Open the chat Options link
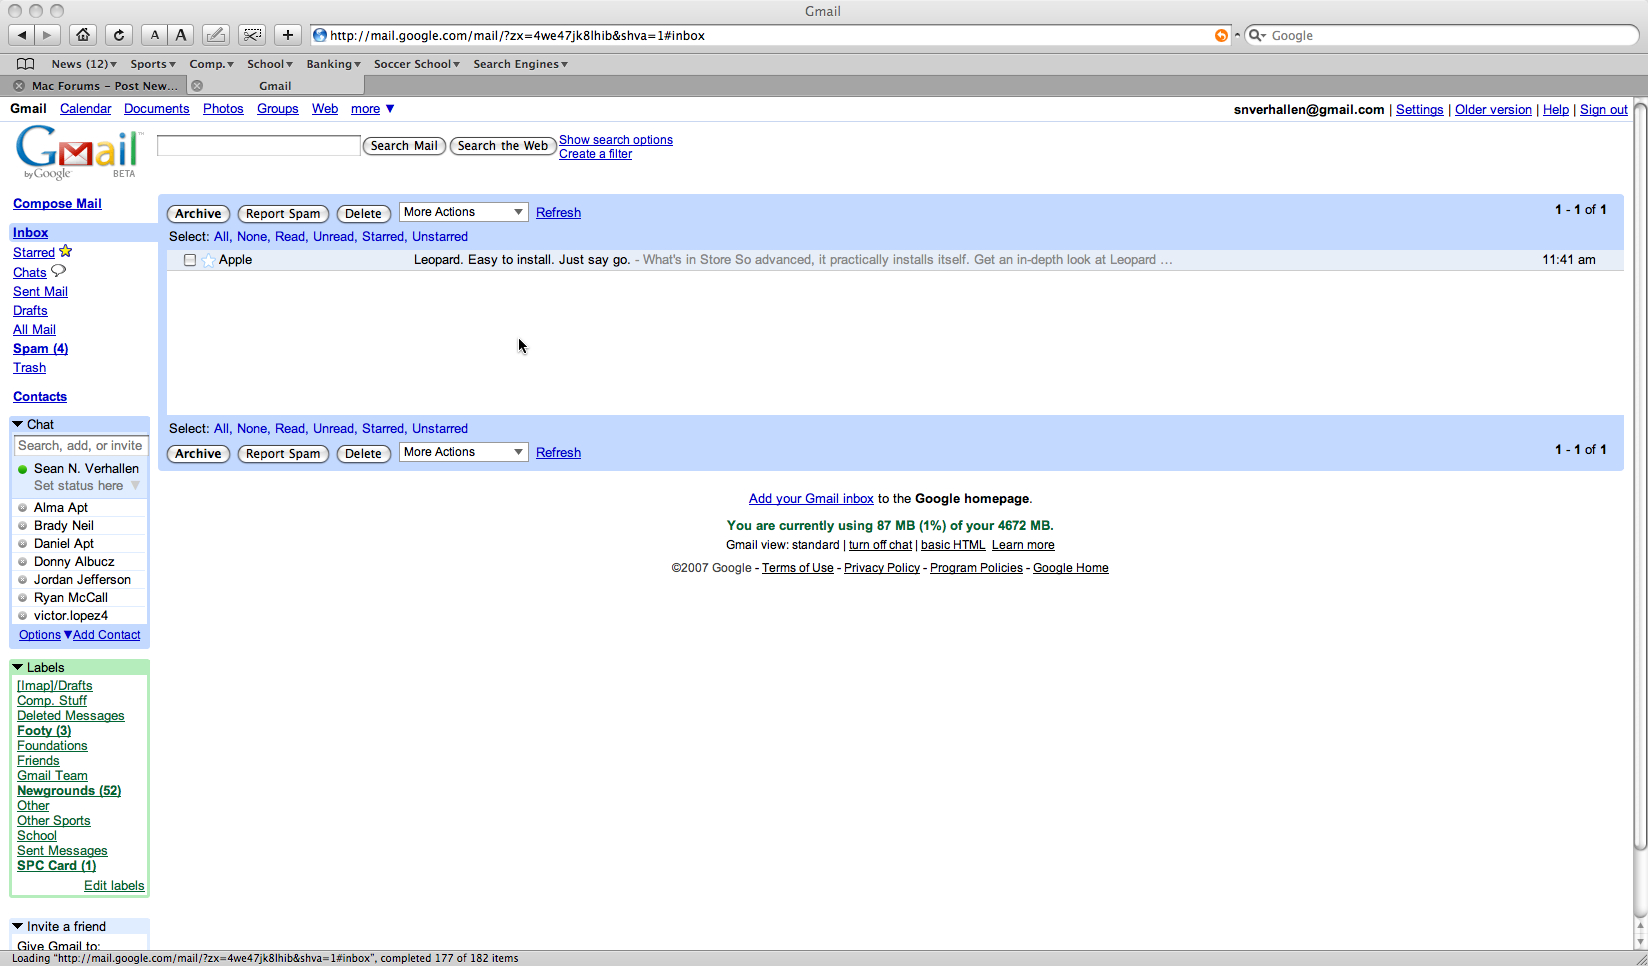 [40, 635]
